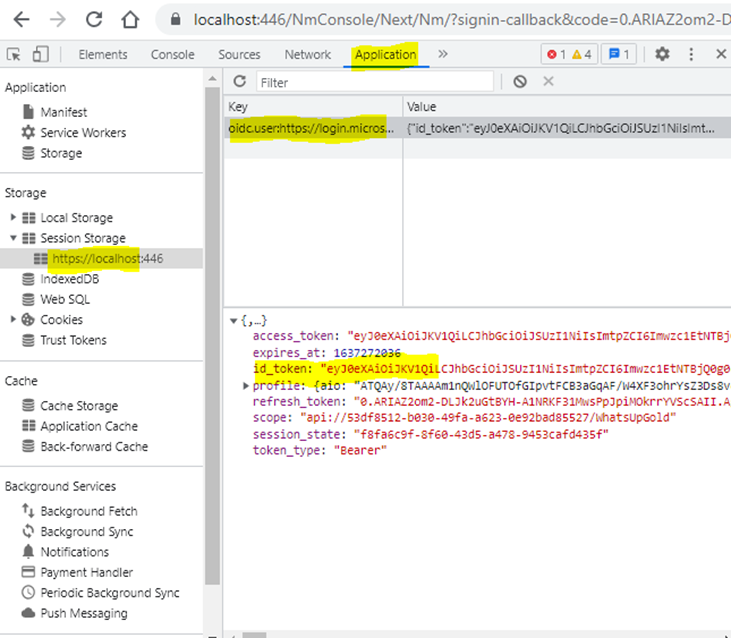Click the sidebar vertical scrollbar thumb
Viewport: 731px width, 638px height.
213,336
